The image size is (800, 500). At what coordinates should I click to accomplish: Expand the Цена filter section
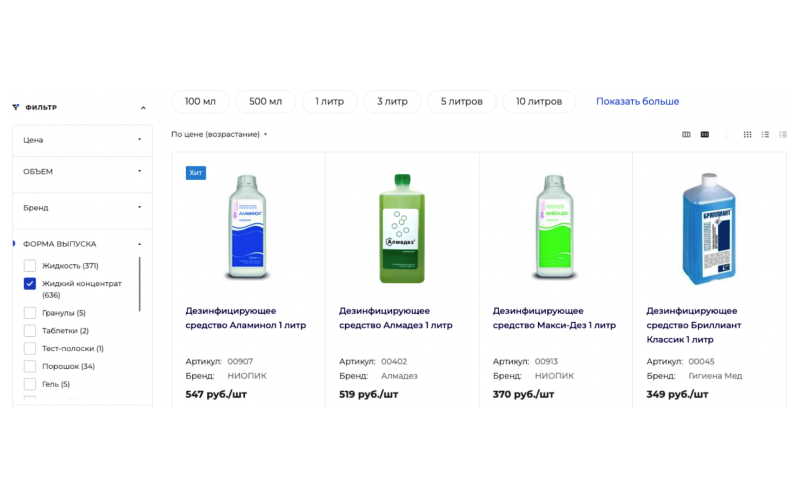[x=82, y=140]
